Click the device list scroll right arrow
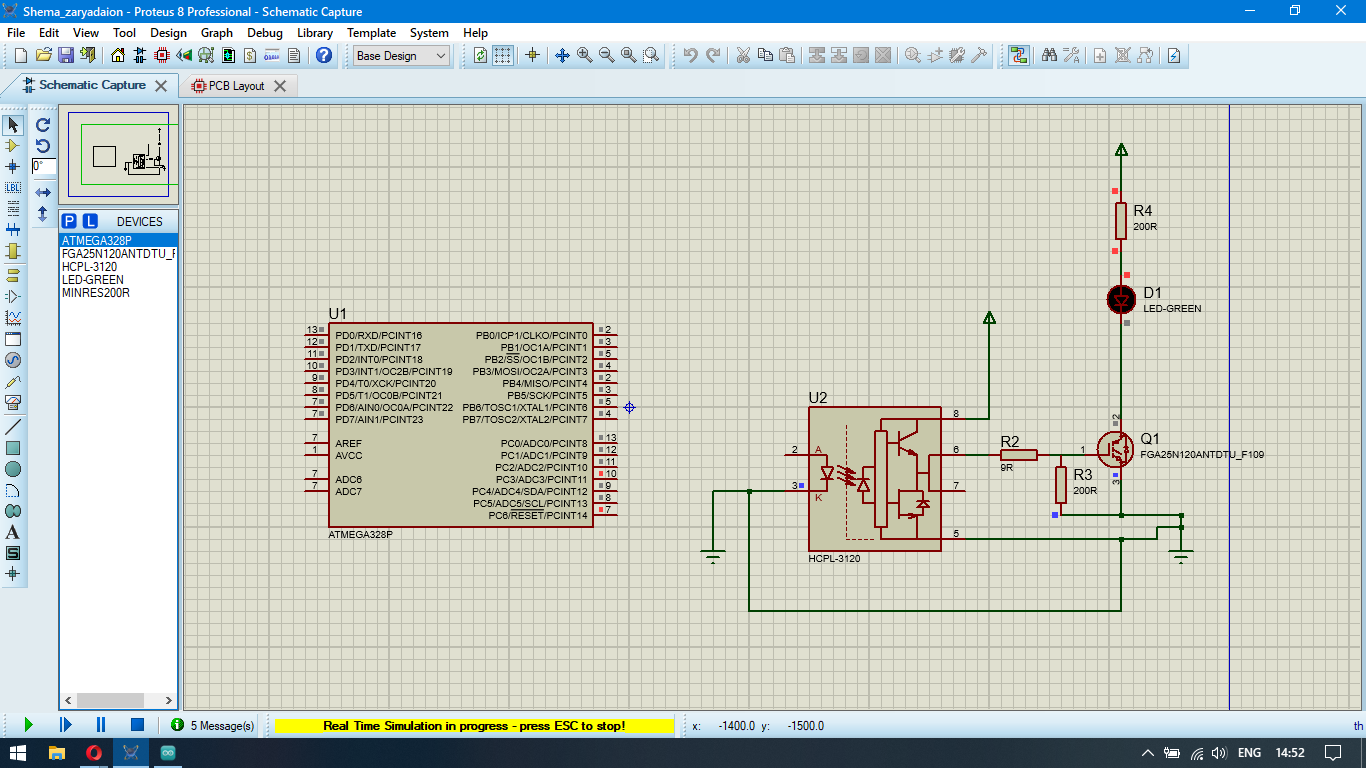Image resolution: width=1366 pixels, height=768 pixels. (x=170, y=701)
